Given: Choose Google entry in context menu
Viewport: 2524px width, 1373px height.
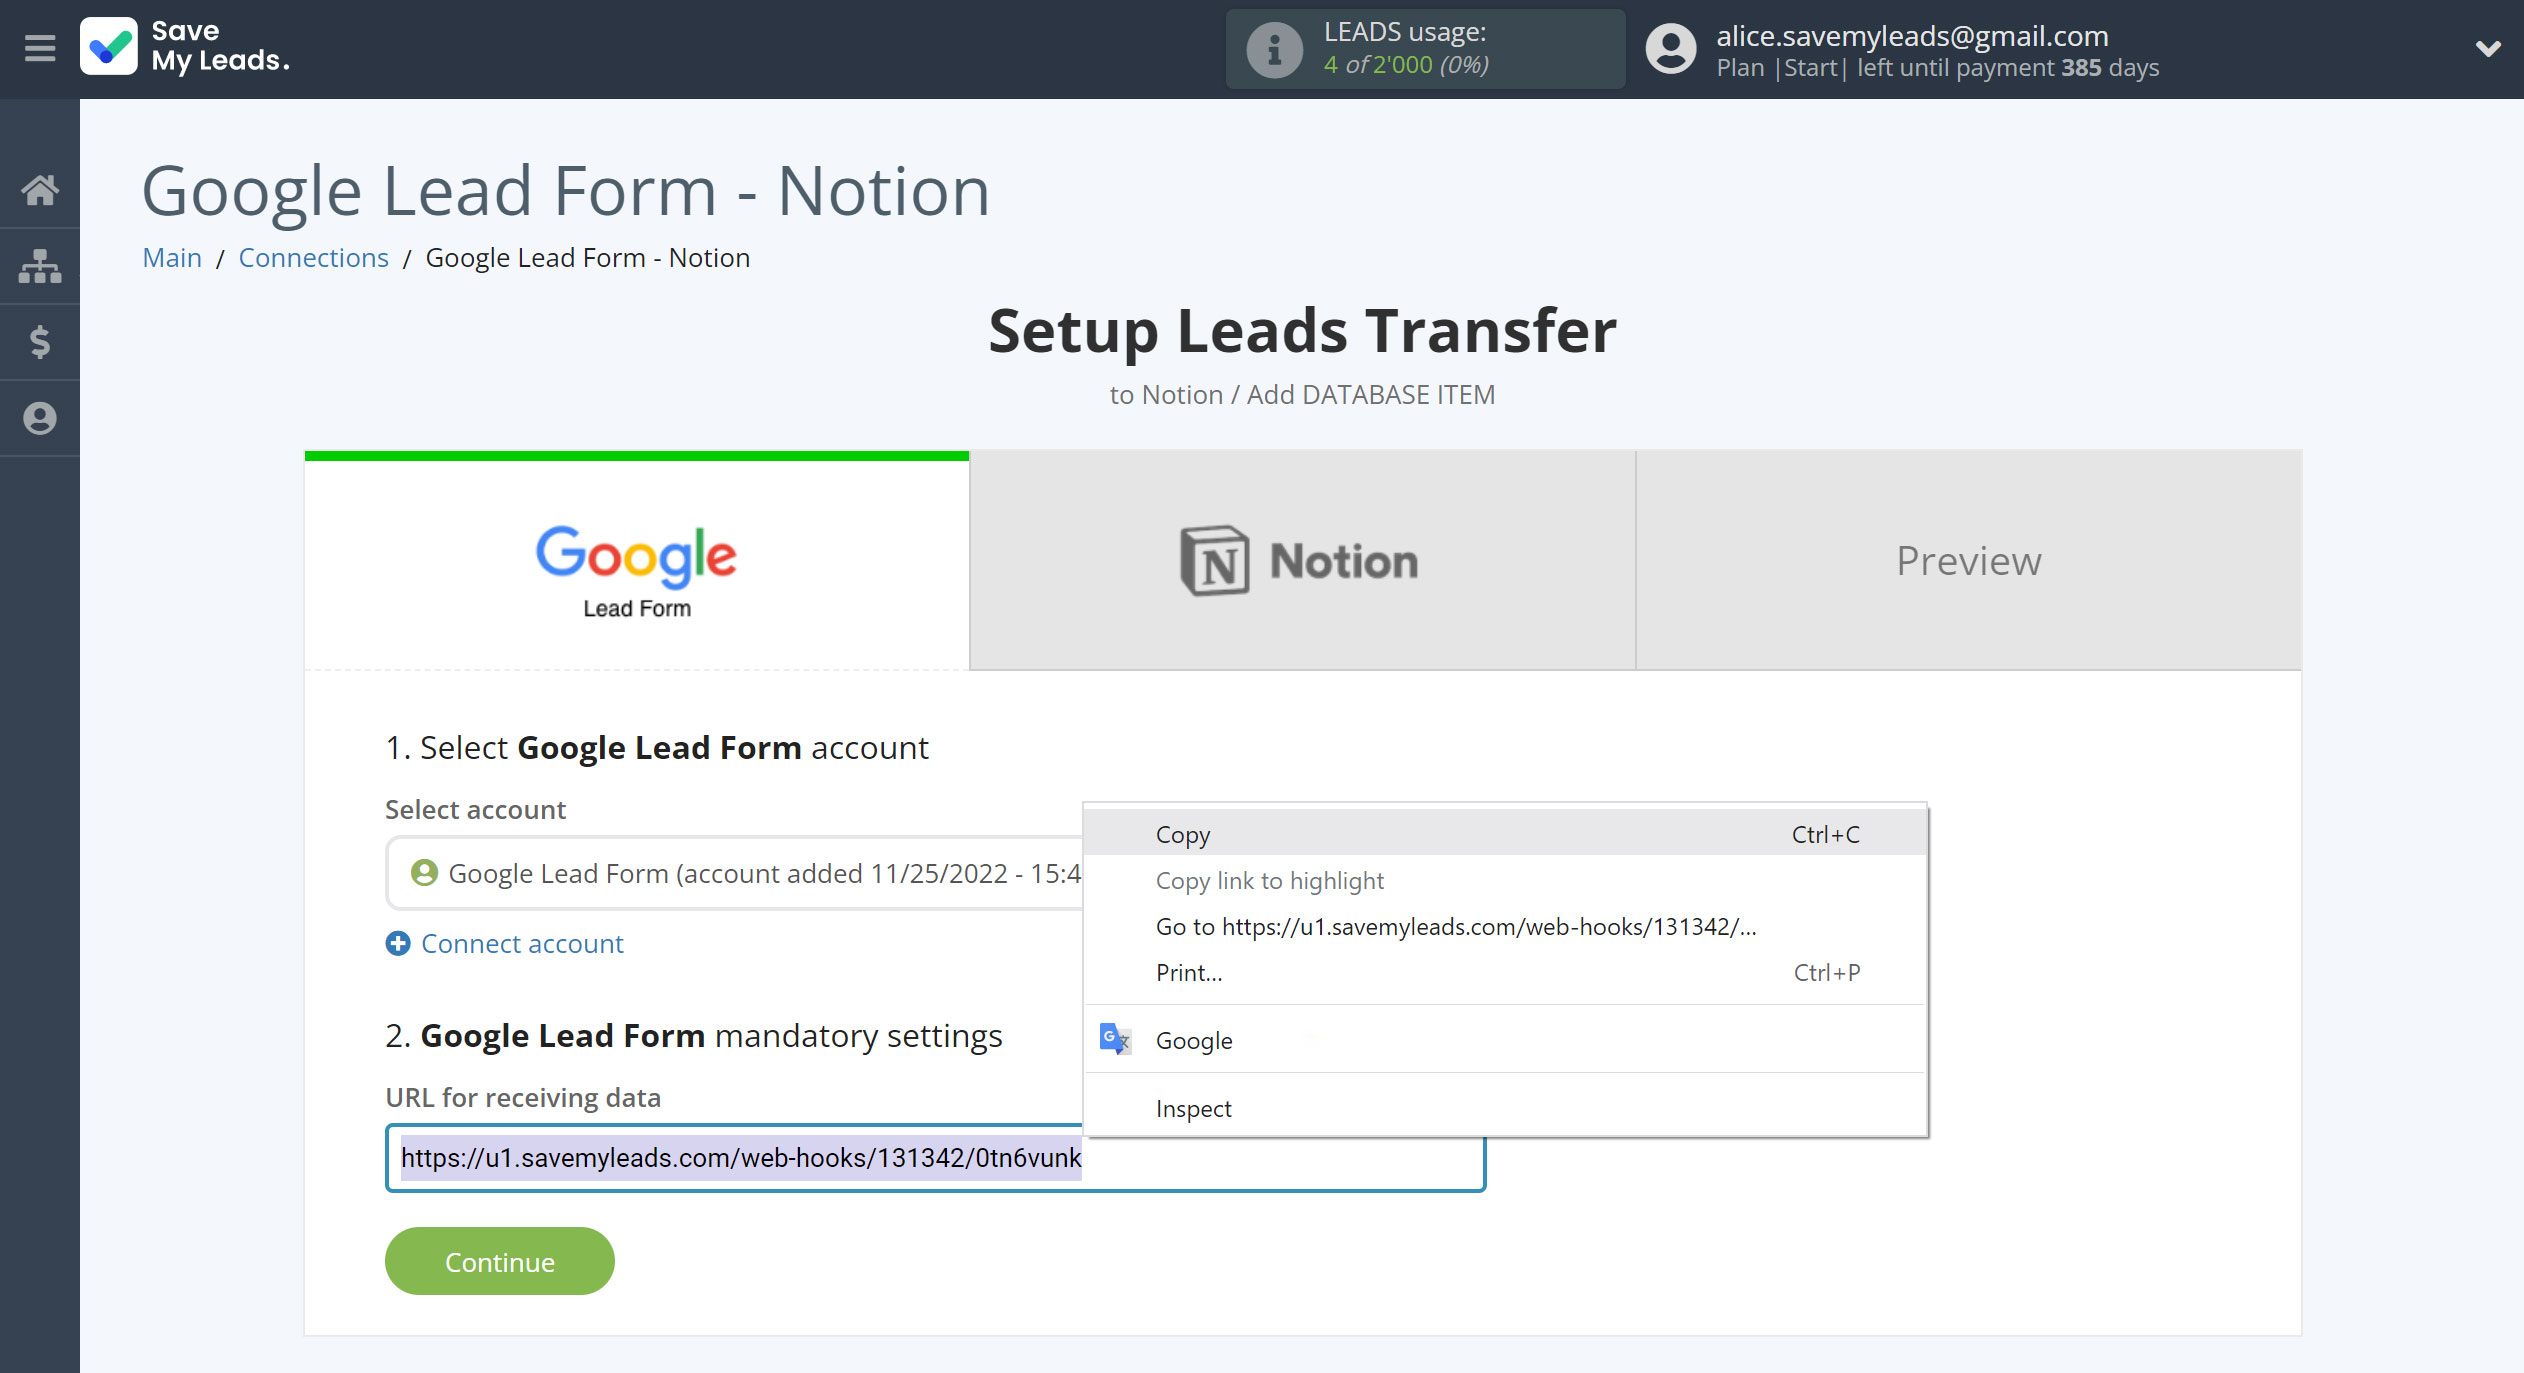Looking at the screenshot, I should pyautogui.click(x=1505, y=1040).
